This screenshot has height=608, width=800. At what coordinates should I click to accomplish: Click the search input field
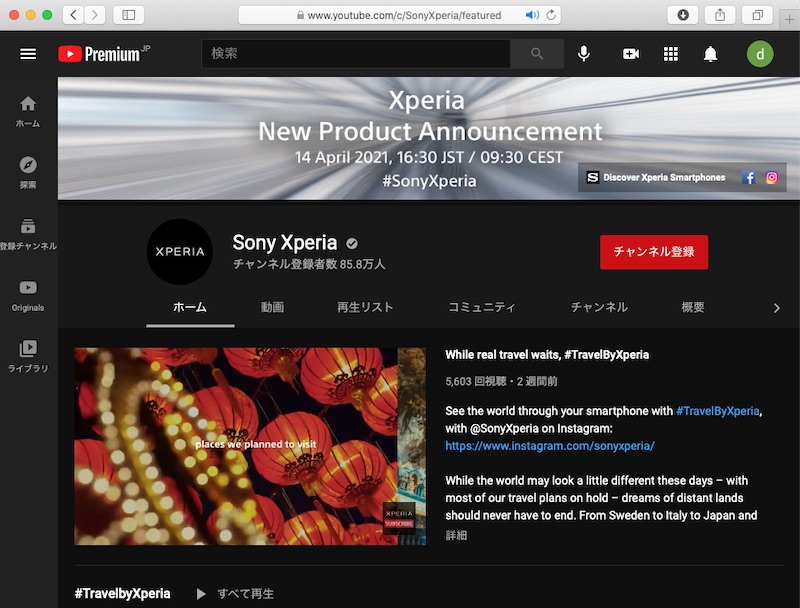click(350, 54)
